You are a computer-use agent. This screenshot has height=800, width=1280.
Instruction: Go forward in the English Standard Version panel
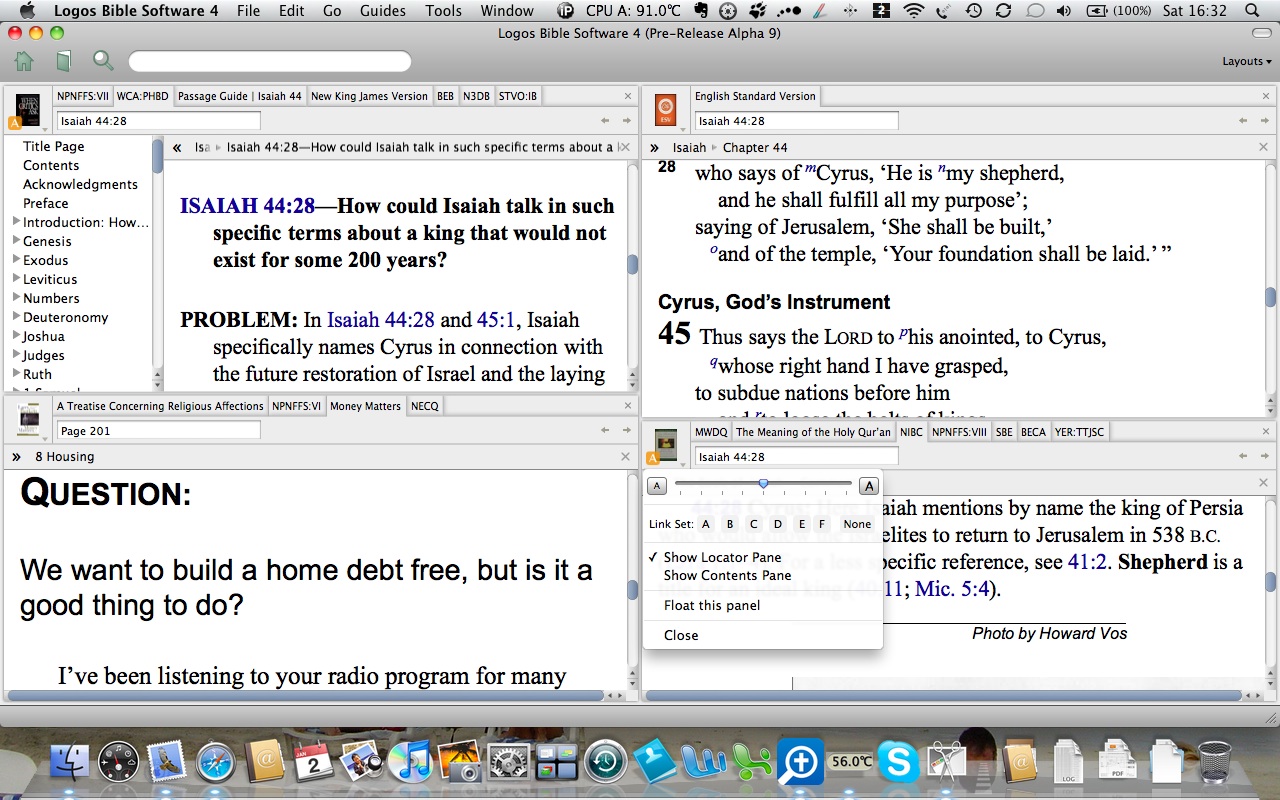[1264, 121]
